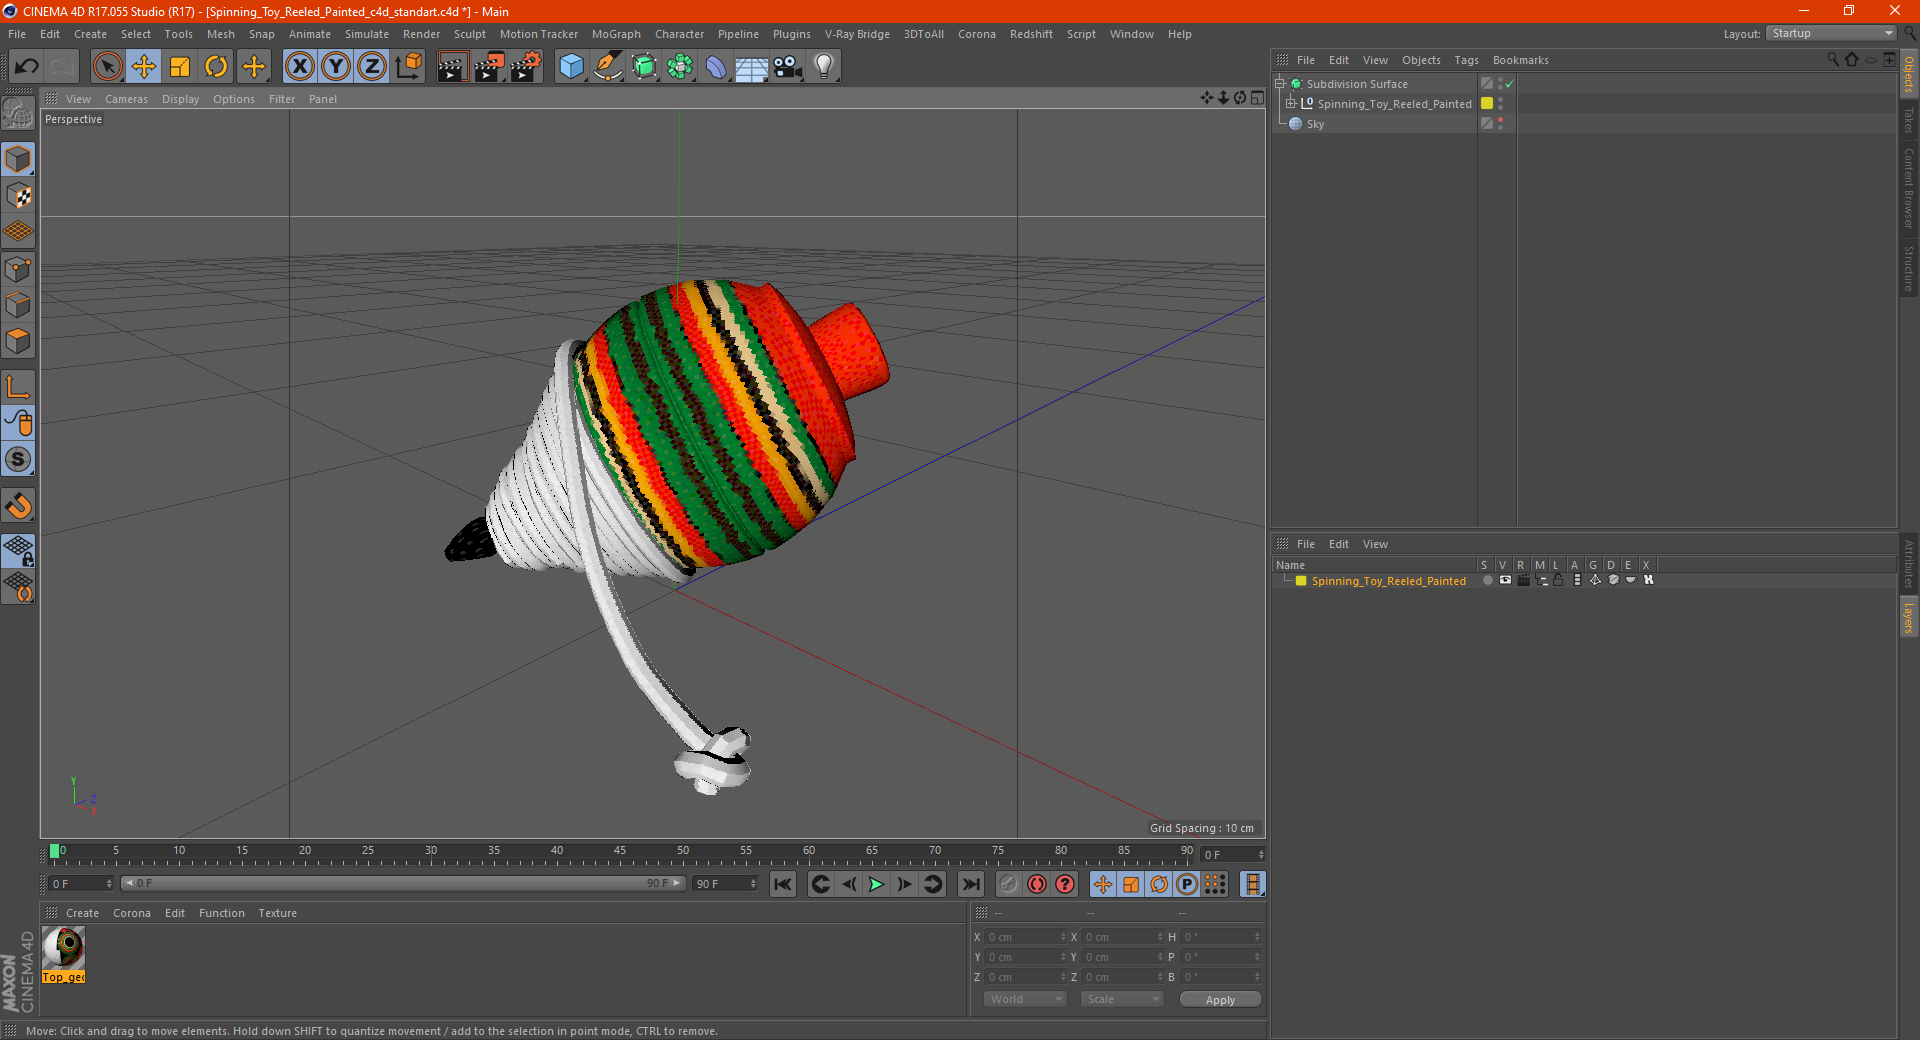The image size is (1920, 1040).
Task: Go to start of animation
Action: tap(783, 884)
